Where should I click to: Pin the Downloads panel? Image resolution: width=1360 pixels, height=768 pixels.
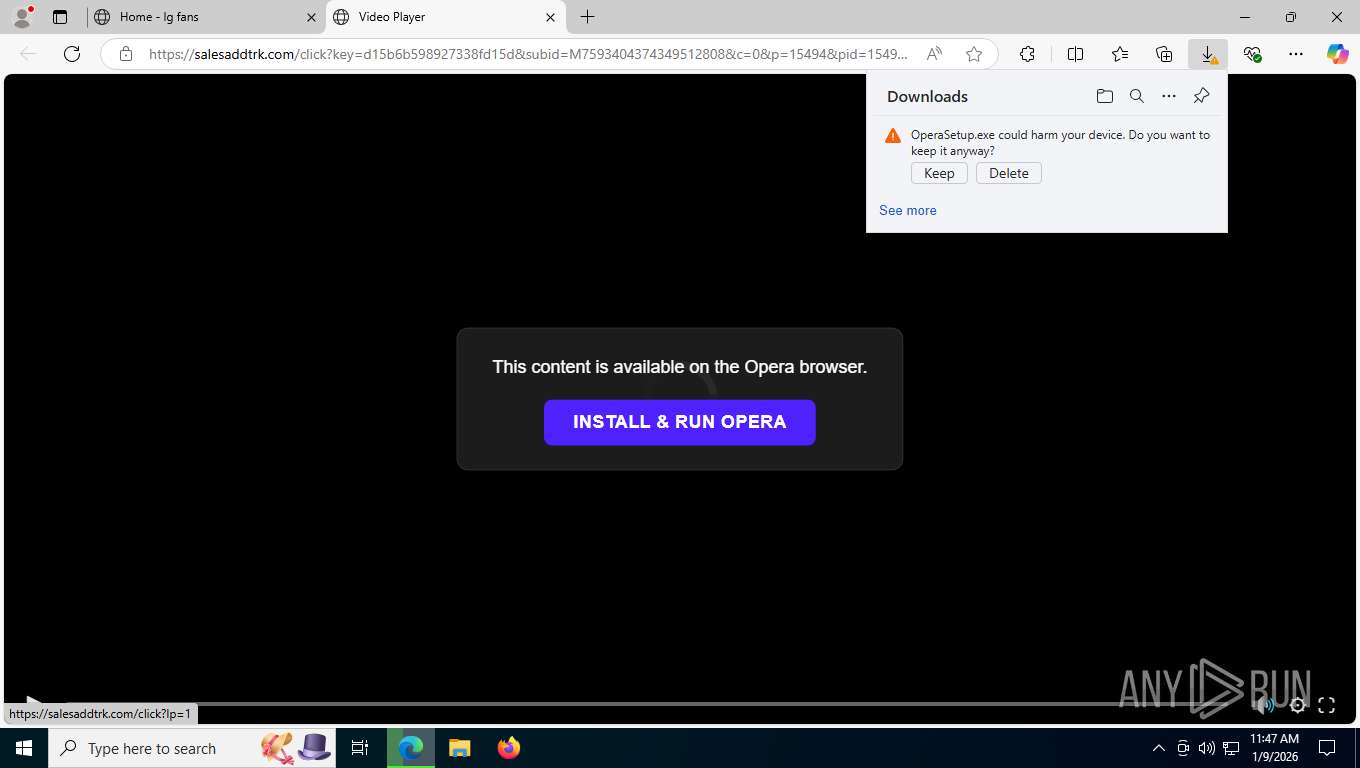tap(1202, 96)
